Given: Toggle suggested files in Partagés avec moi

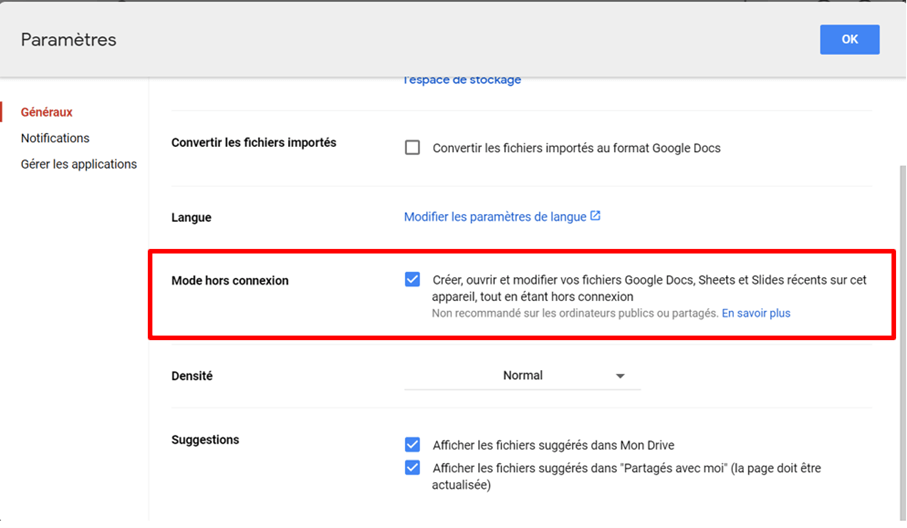Looking at the screenshot, I should 412,467.
